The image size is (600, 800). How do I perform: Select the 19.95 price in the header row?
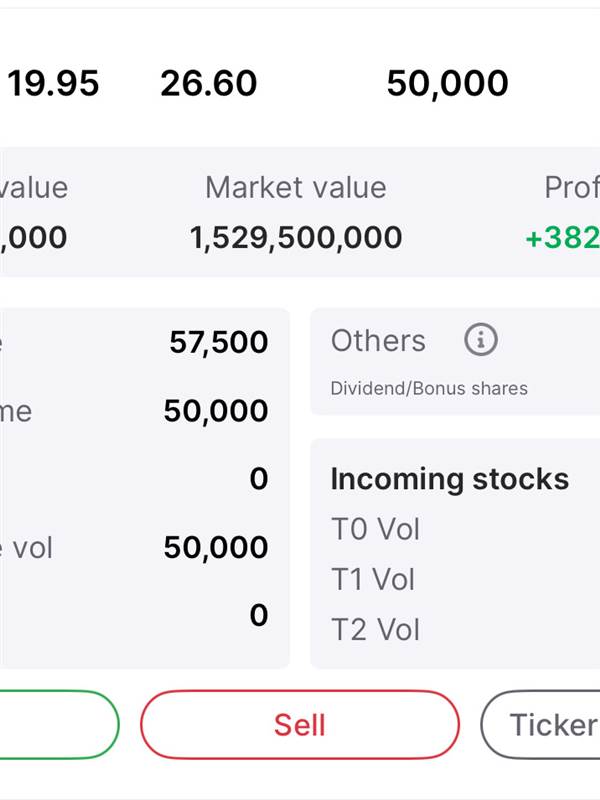coord(53,83)
